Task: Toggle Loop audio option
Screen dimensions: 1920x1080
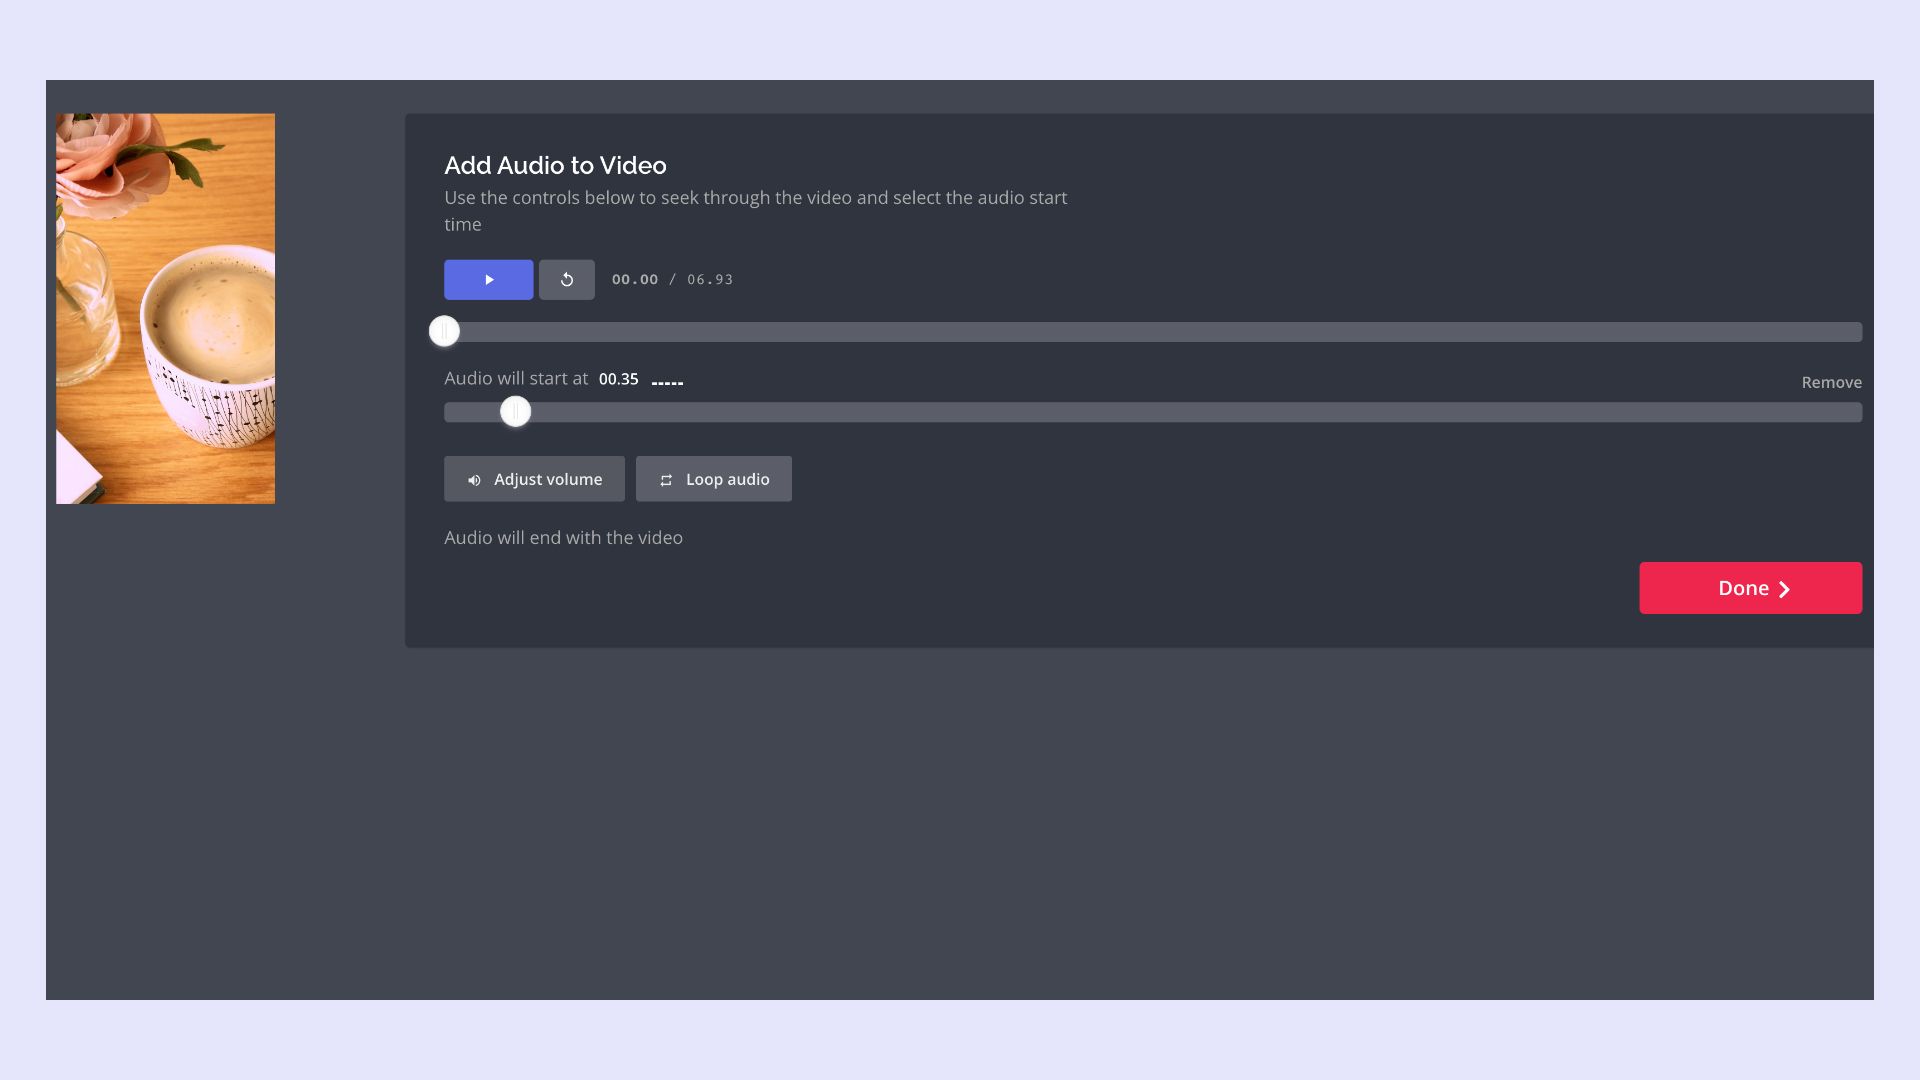Action: 713,479
